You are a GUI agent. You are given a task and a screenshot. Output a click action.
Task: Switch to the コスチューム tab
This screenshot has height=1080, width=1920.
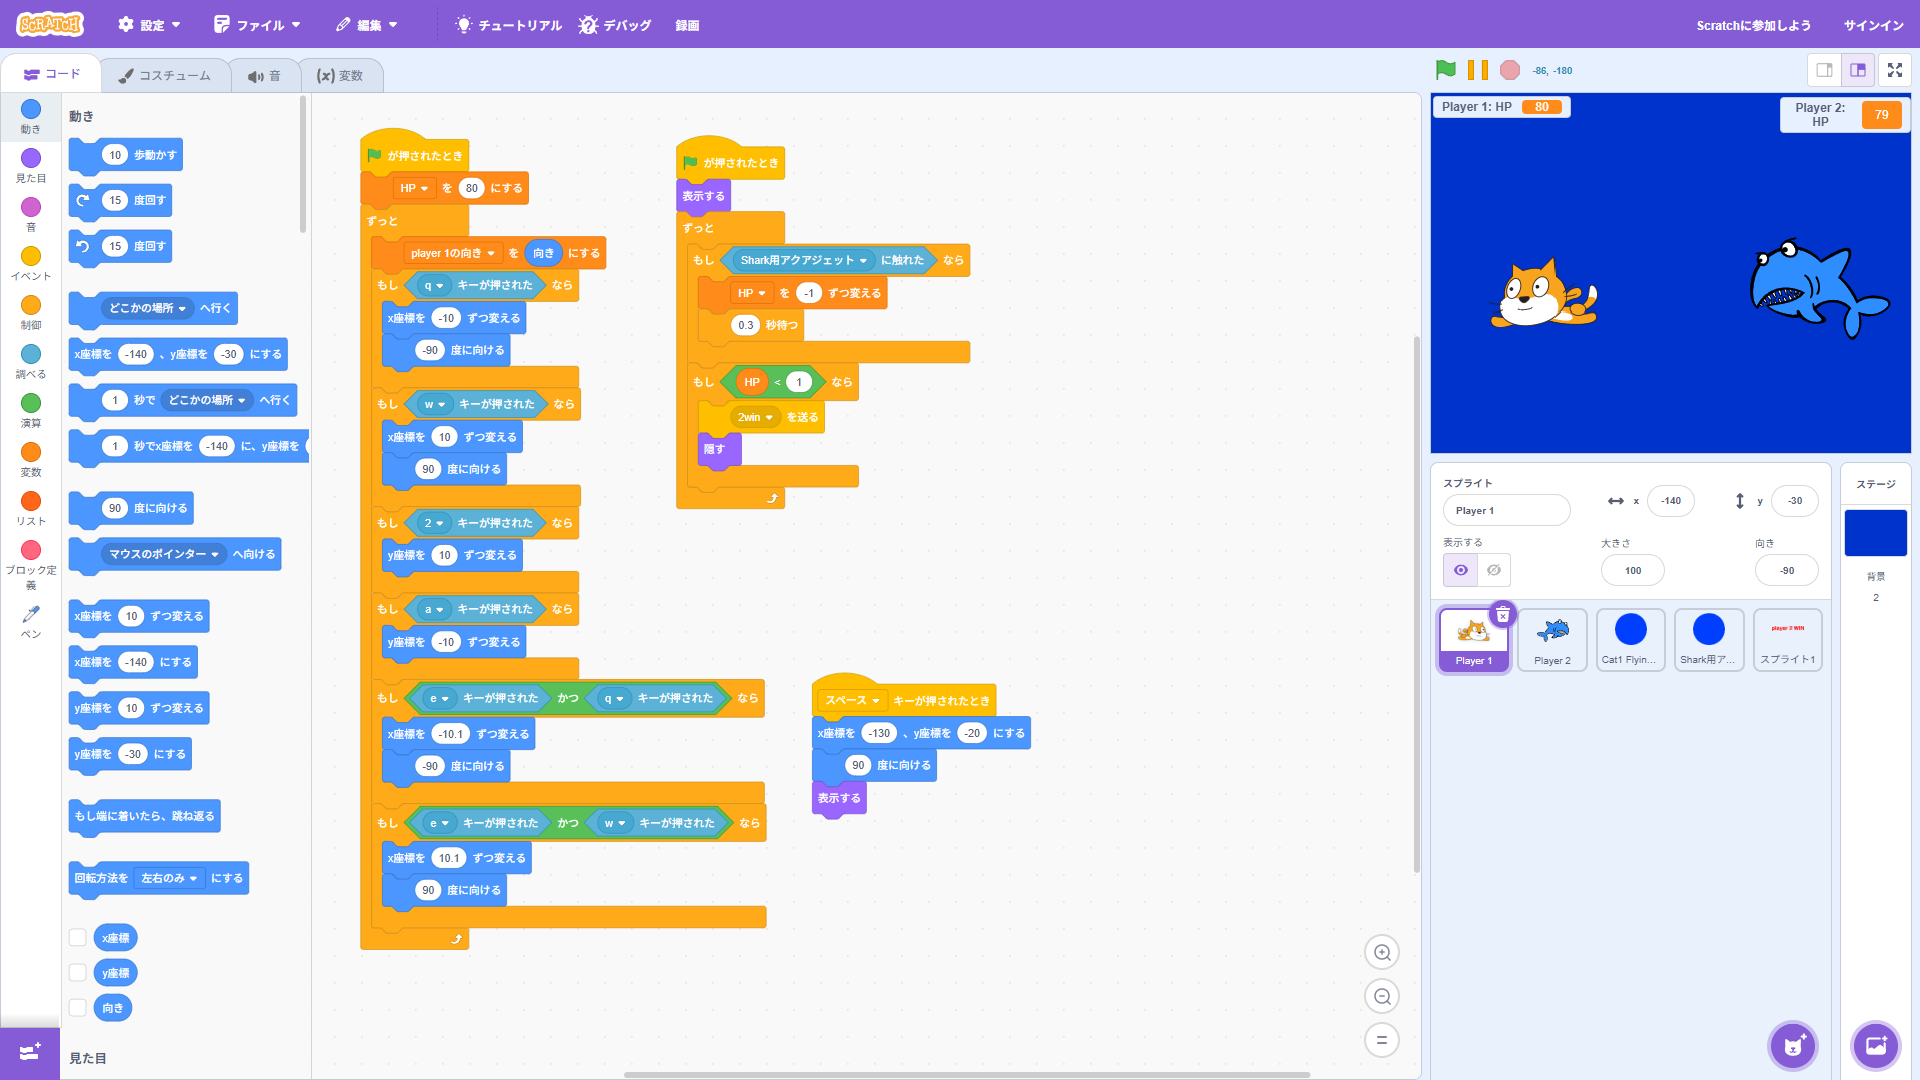point(165,76)
